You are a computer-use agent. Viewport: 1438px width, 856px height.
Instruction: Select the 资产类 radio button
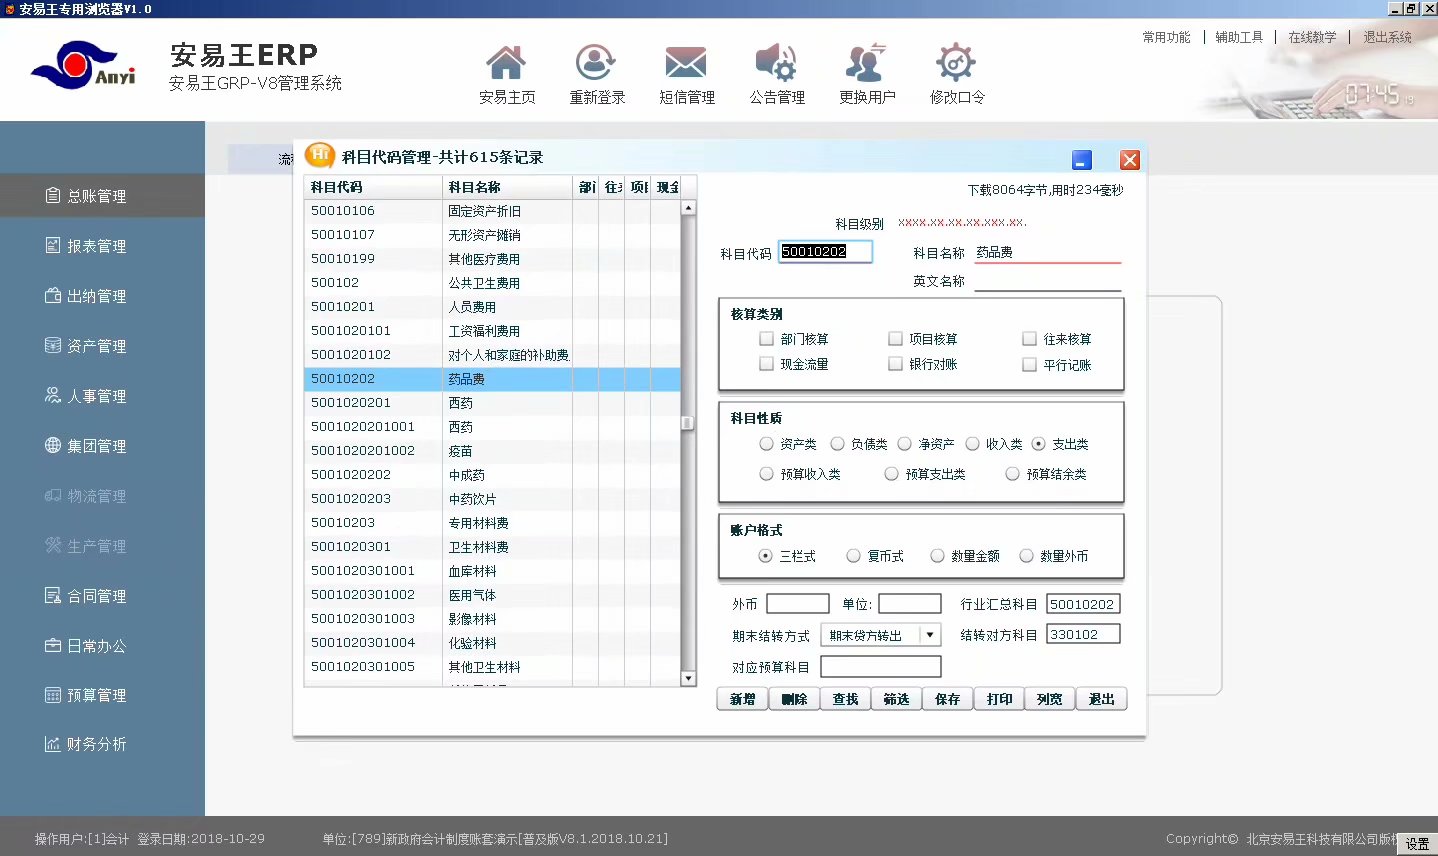(766, 444)
